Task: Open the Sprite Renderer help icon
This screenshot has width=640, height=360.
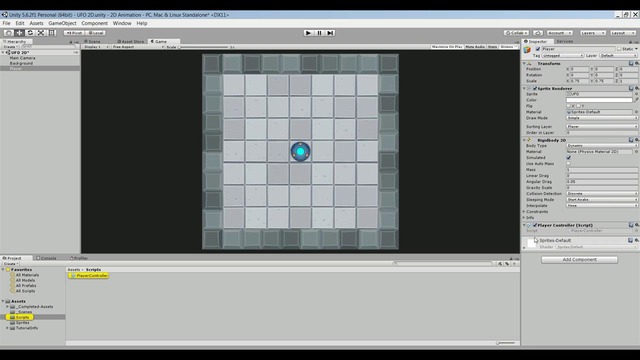Action: (x=631, y=88)
